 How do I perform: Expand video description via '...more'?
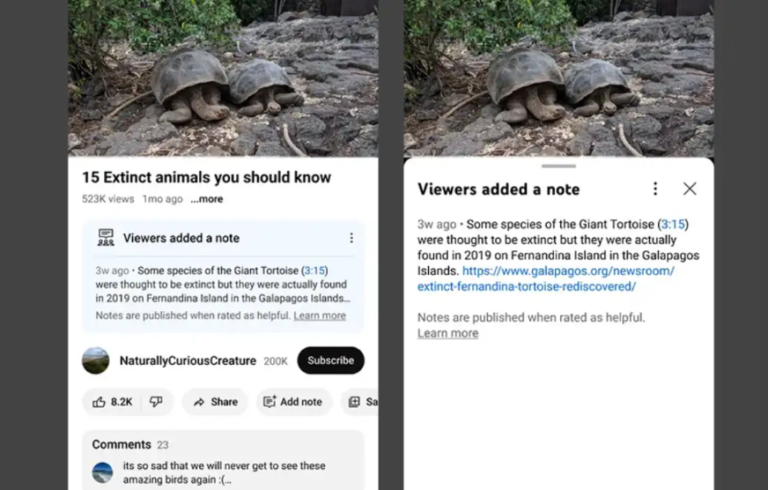pos(207,199)
